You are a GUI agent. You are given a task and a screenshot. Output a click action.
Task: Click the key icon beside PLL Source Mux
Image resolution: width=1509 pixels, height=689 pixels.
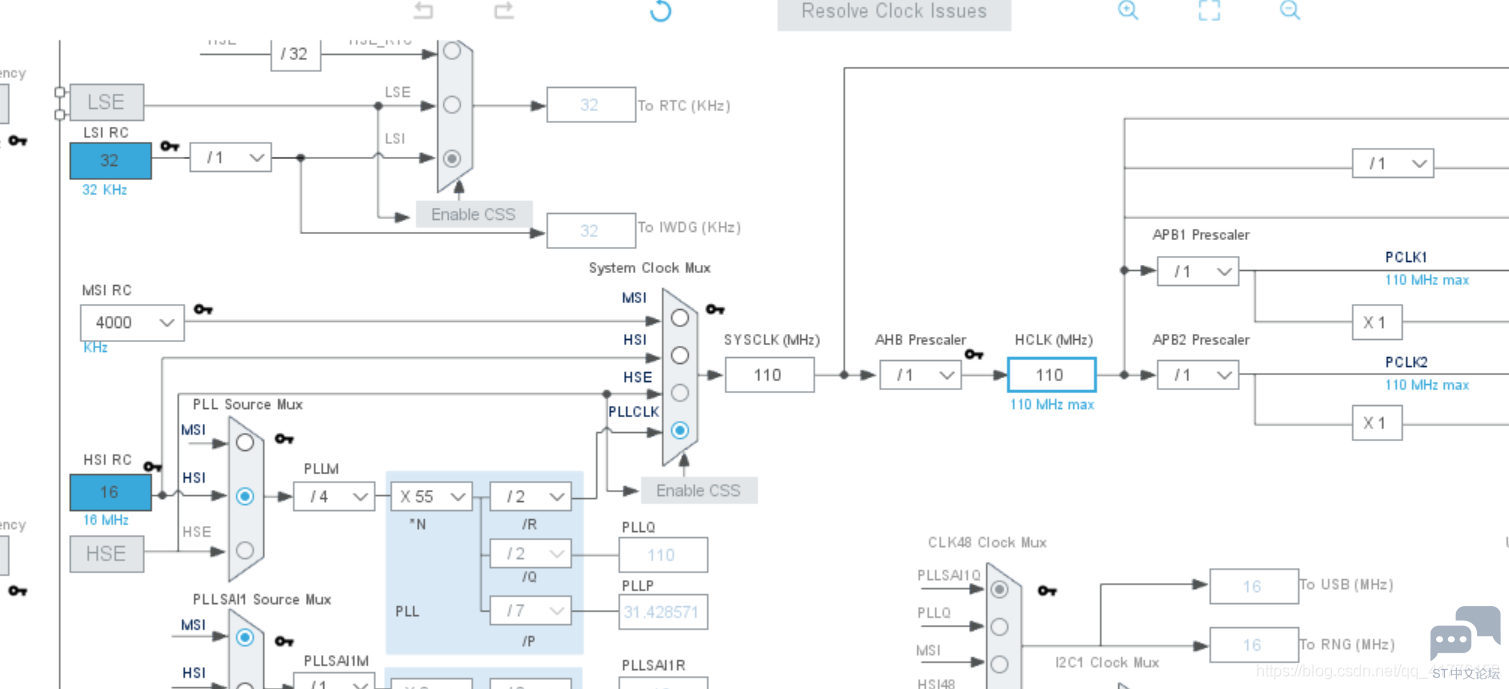284,438
